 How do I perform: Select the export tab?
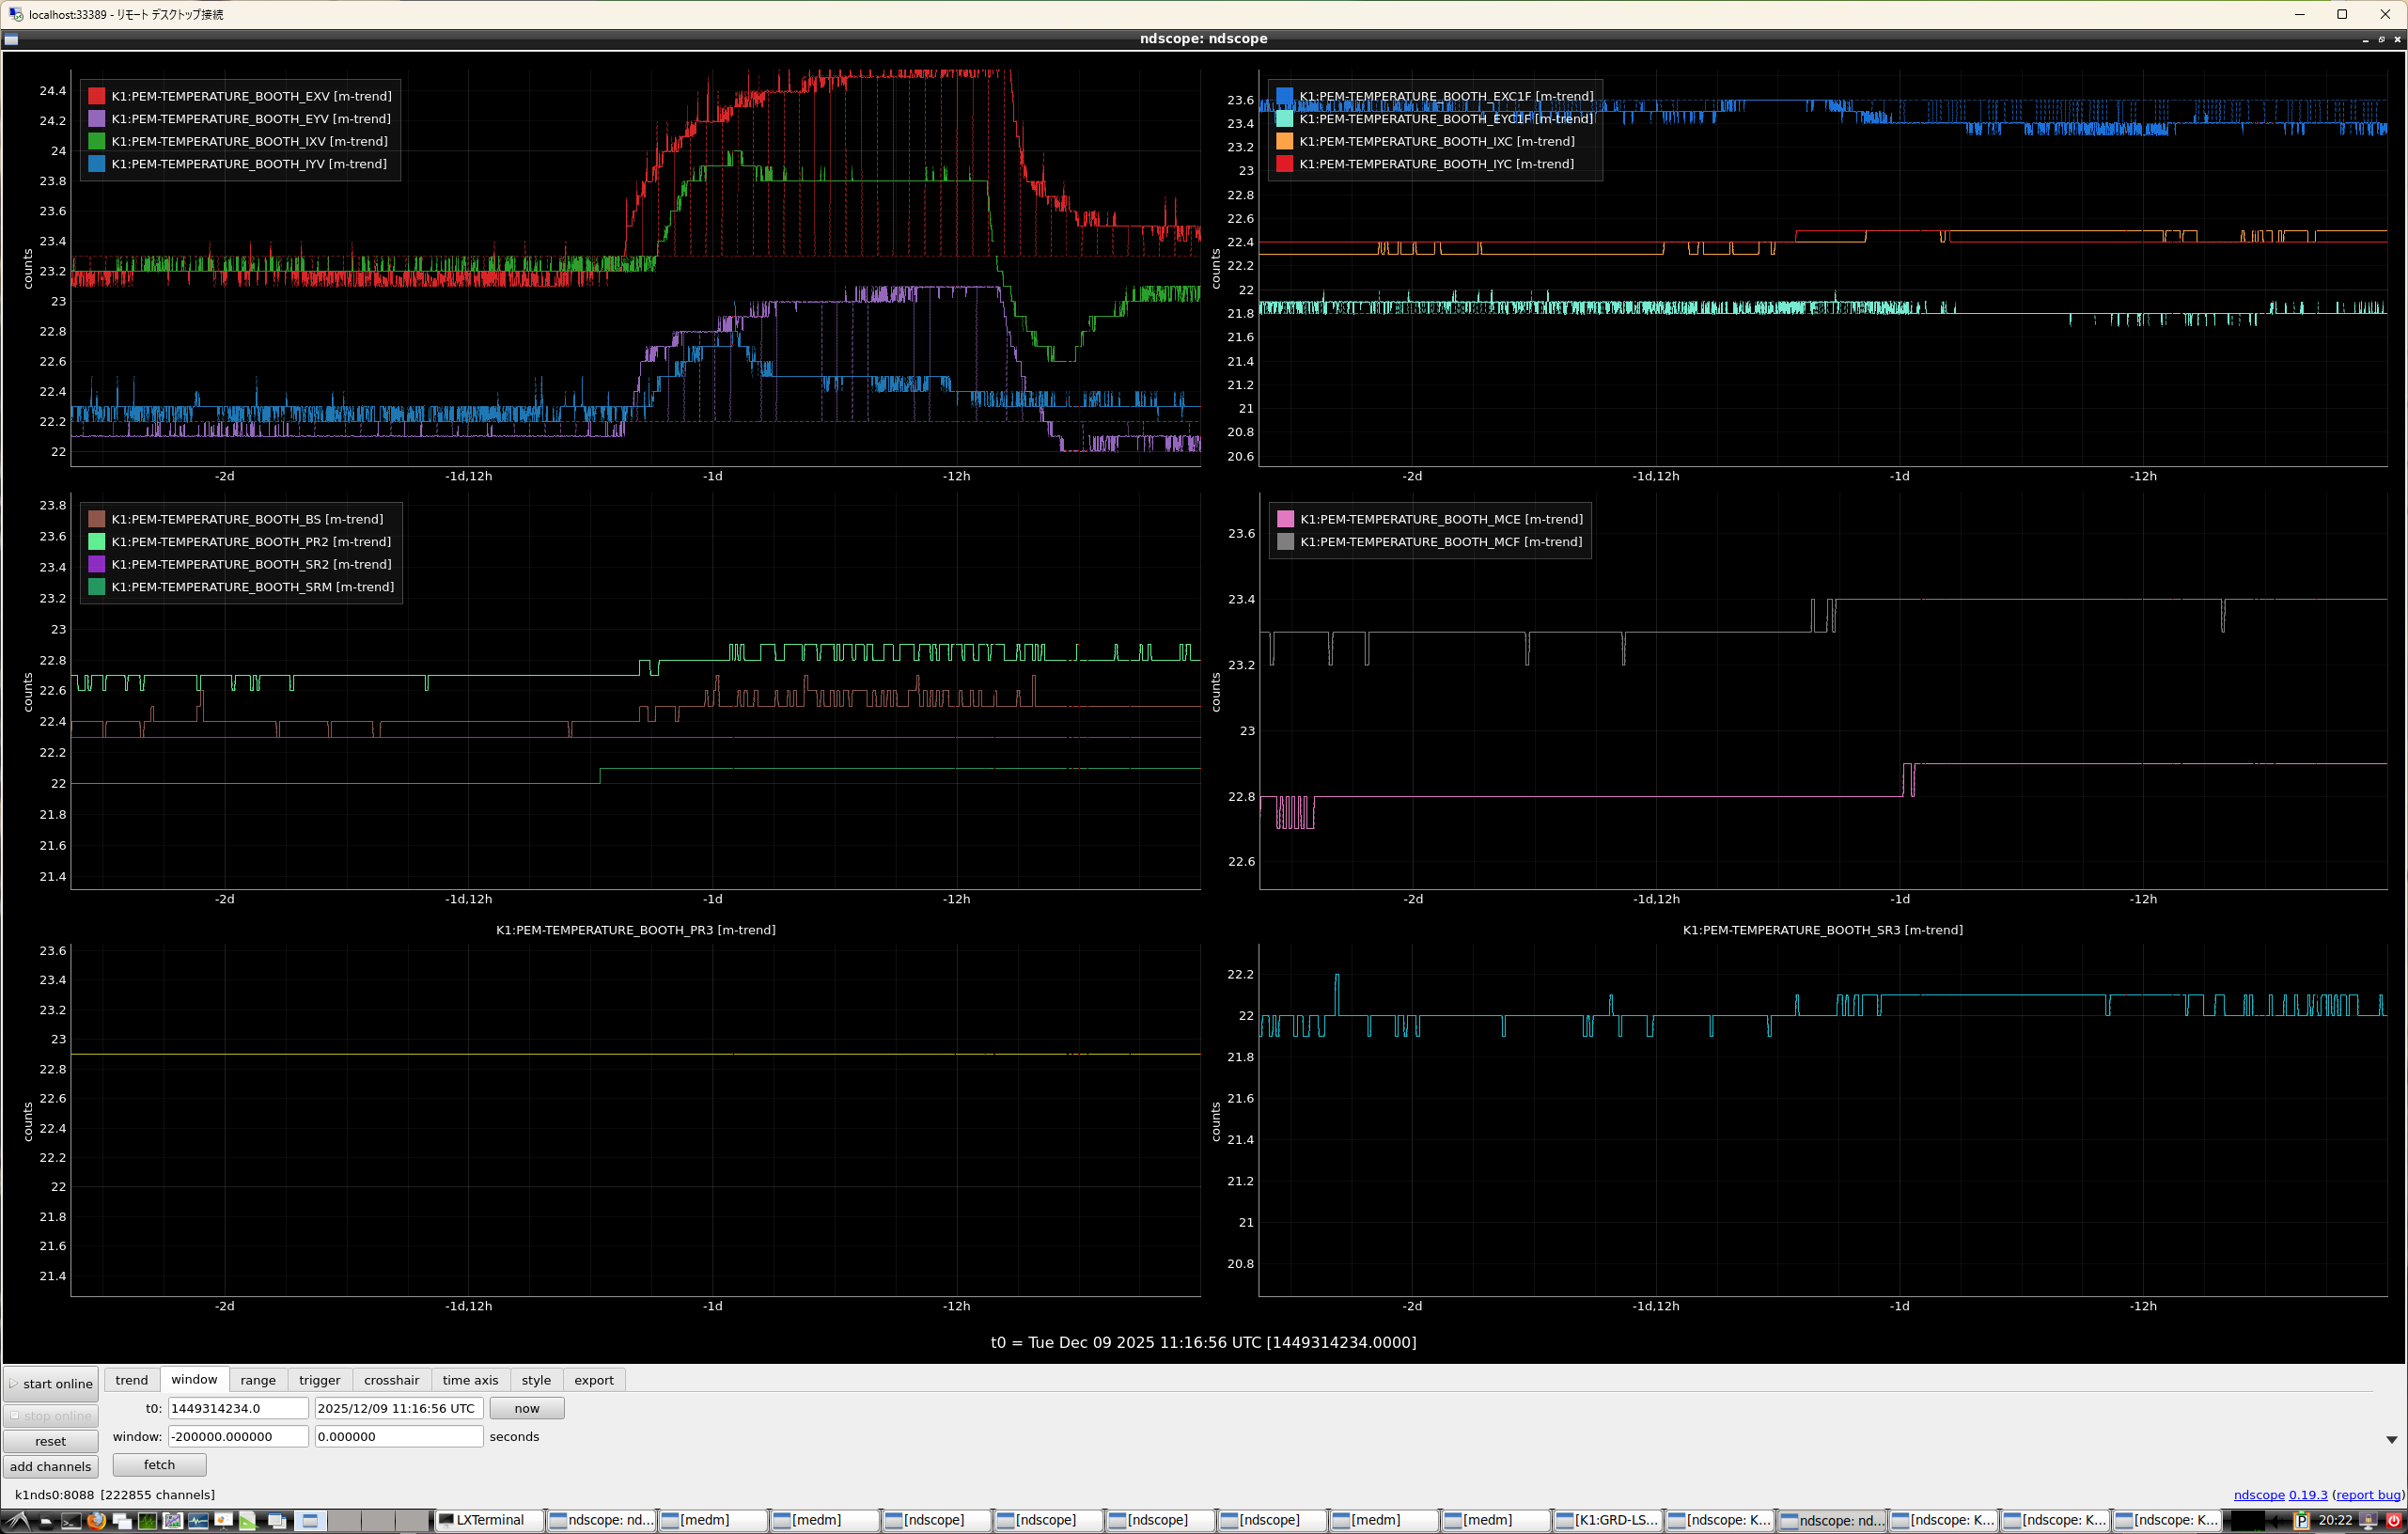coord(594,1380)
